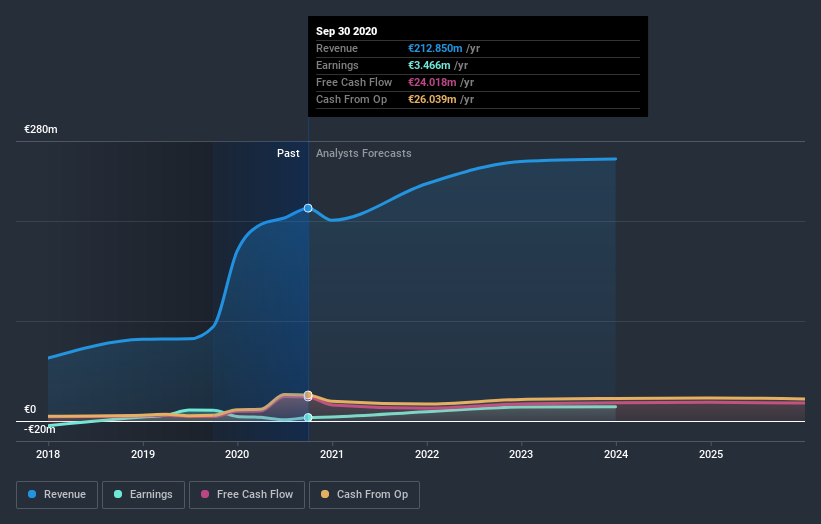Click the €212.850m revenue value in tooltip
821x524 pixels.
(435, 48)
